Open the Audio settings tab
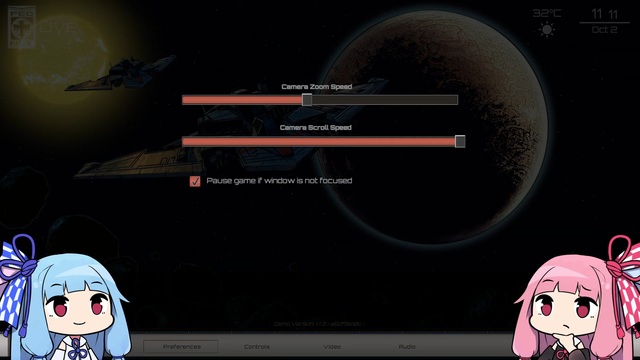The height and width of the screenshot is (360, 640). point(407,347)
